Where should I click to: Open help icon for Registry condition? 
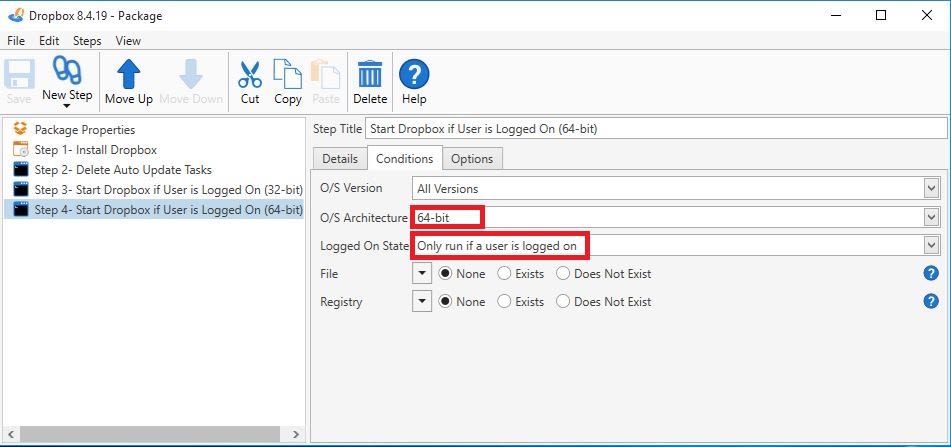tap(931, 301)
